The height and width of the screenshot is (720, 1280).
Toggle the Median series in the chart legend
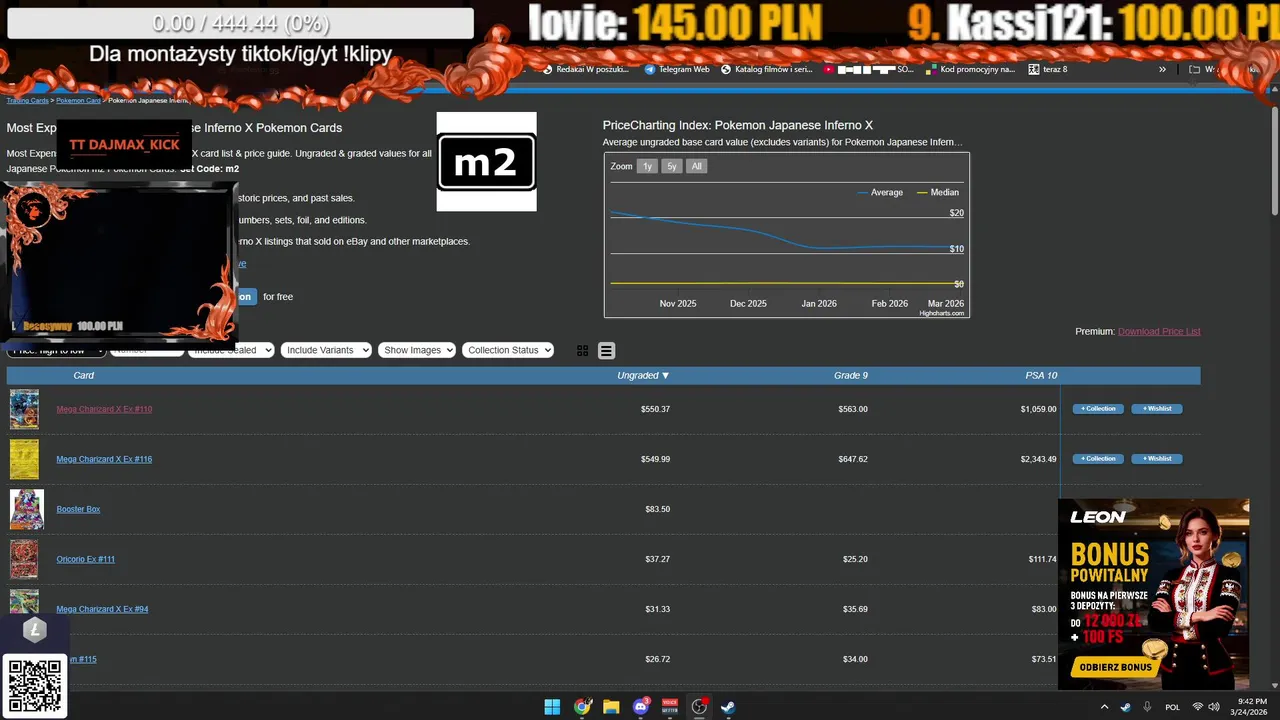coord(938,192)
